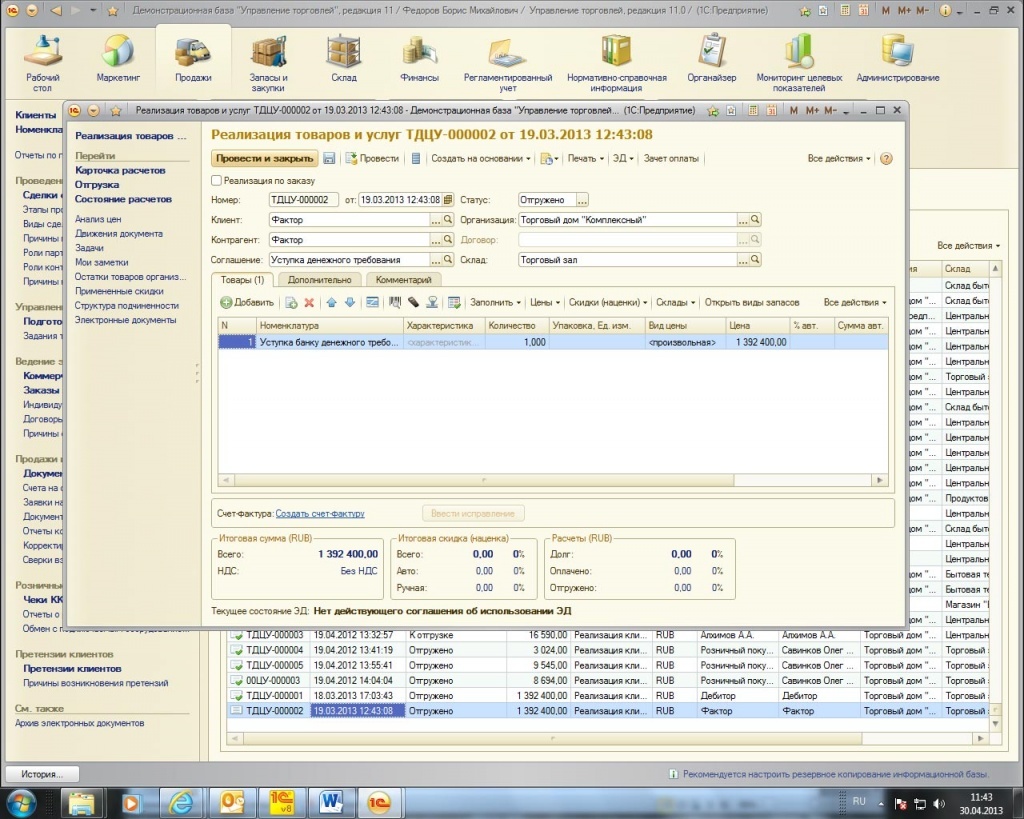Viewport: 1024px width, 819px height.
Task: Click the Контрагент input field
Action: click(348, 240)
